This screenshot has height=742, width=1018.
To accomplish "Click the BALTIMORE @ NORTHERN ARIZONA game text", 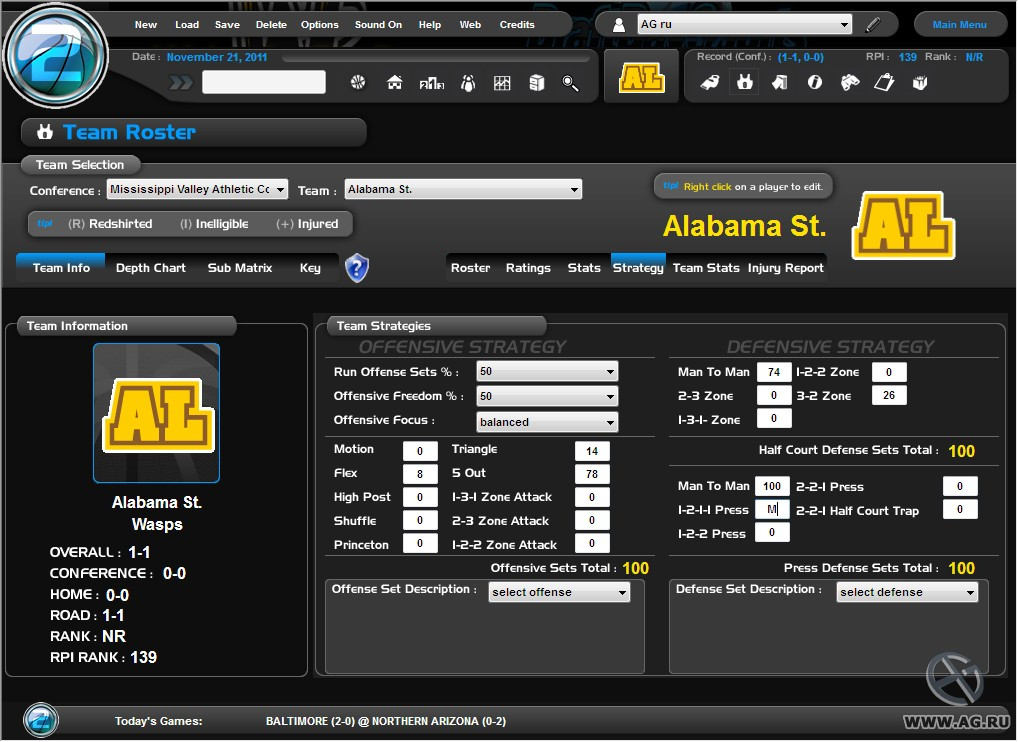I will [386, 721].
